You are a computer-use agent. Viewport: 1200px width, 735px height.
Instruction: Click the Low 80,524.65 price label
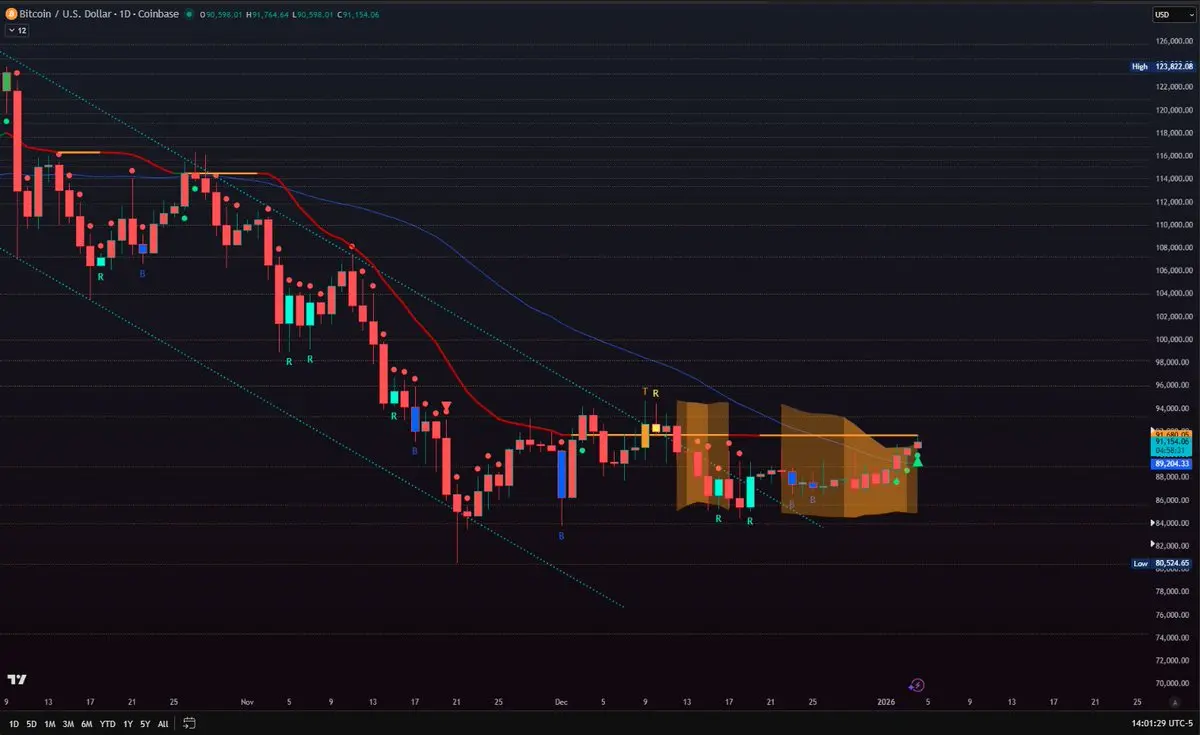click(1163, 564)
